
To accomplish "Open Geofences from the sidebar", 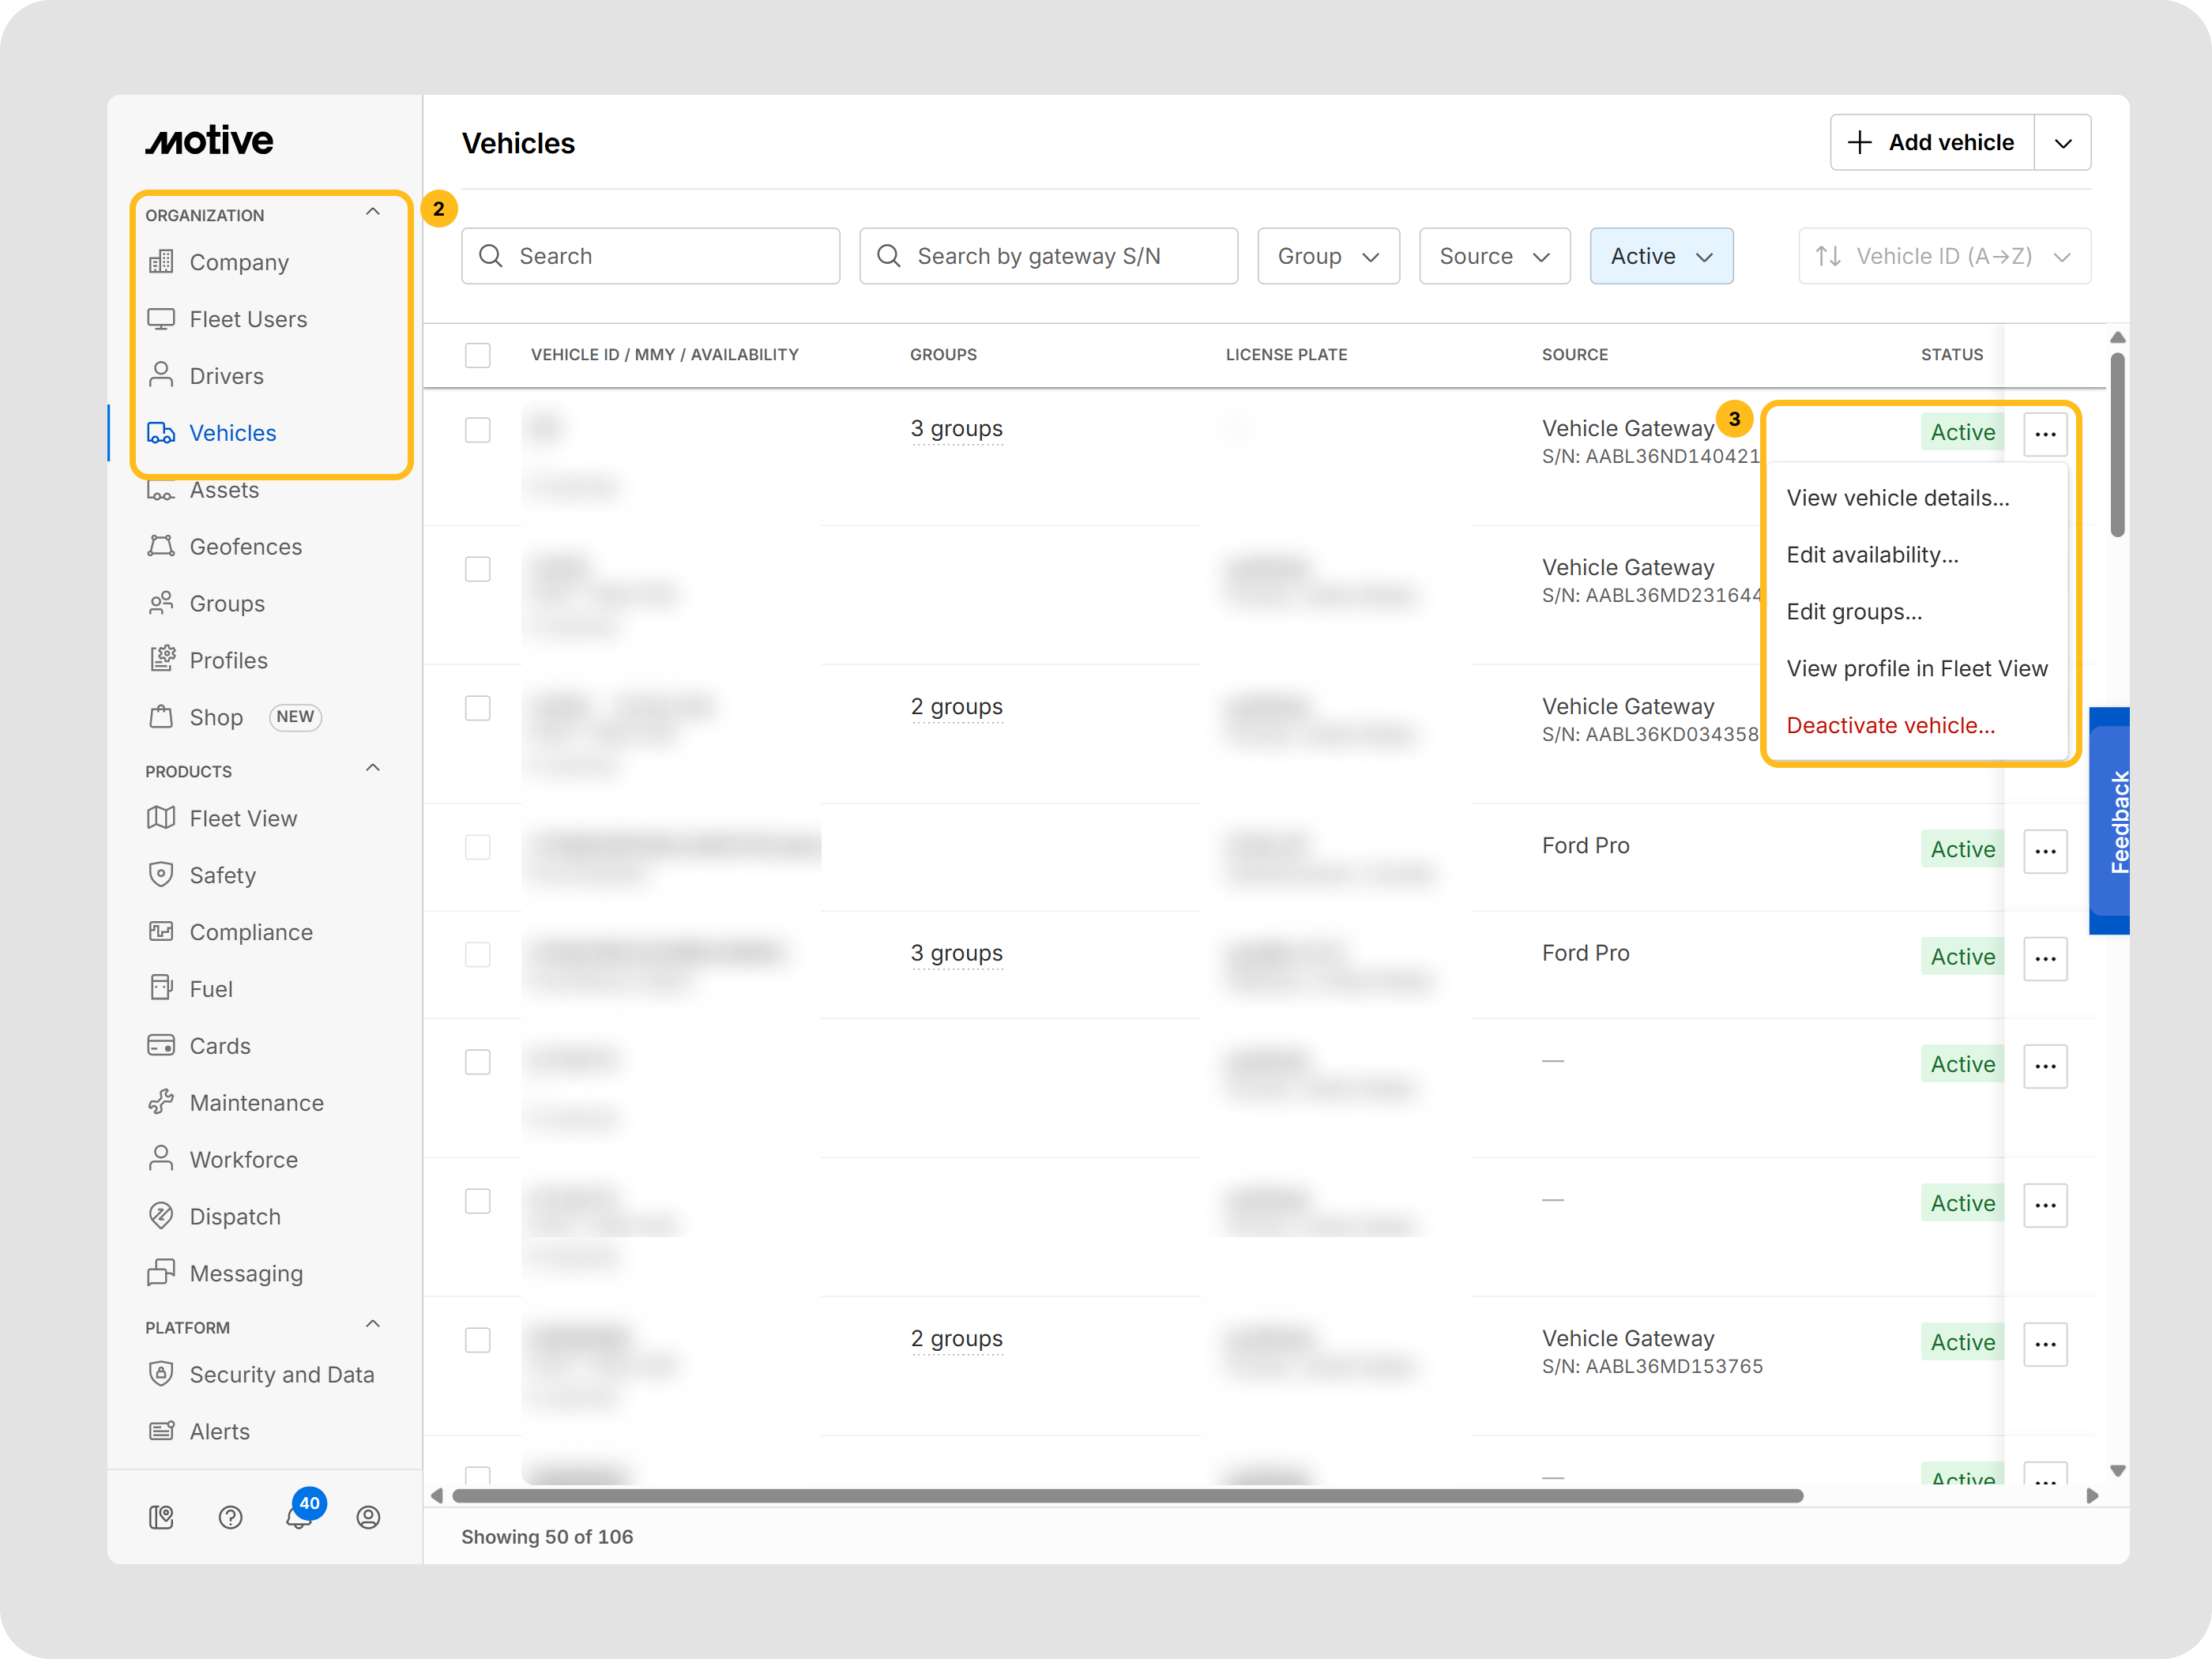I will click(245, 547).
